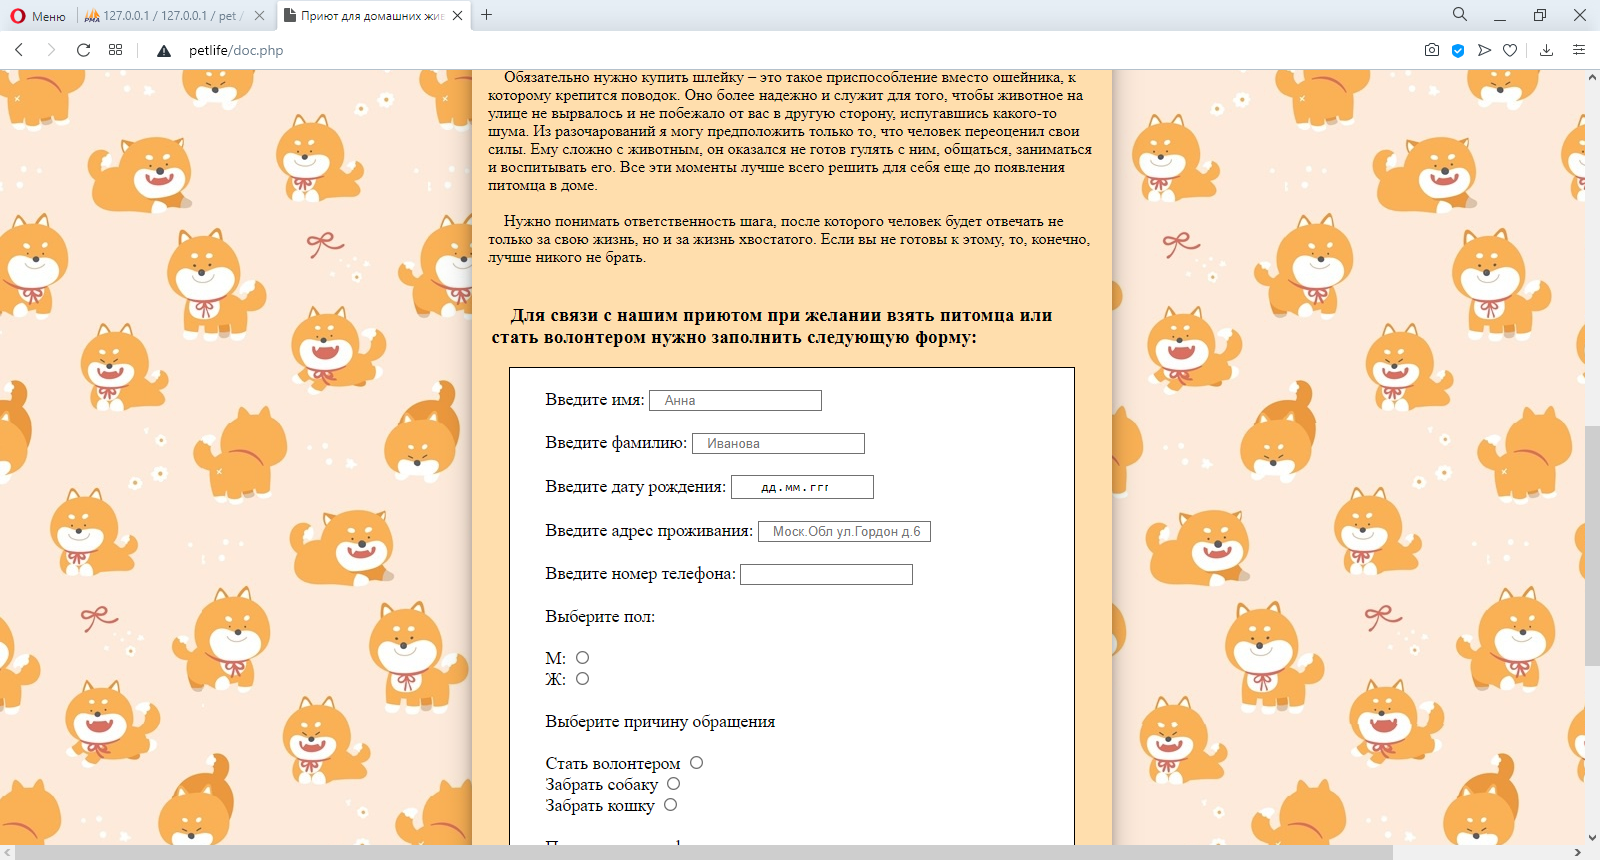The image size is (1600, 860).
Task: Click the label Введите имя:
Action: click(595, 400)
